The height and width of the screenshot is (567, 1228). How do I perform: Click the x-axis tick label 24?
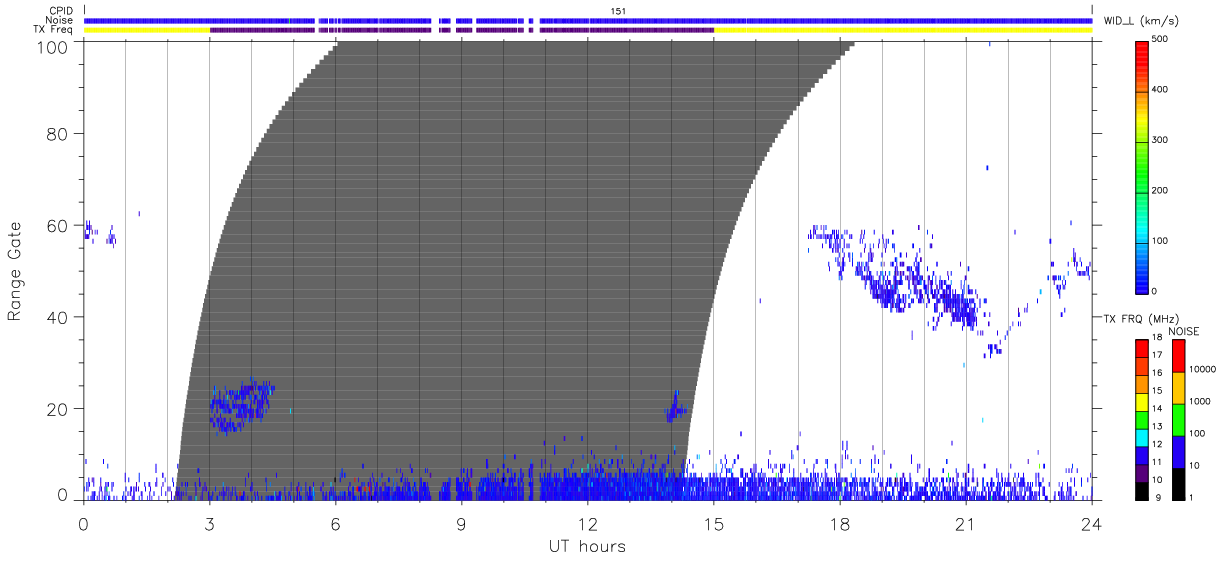coord(1092,522)
